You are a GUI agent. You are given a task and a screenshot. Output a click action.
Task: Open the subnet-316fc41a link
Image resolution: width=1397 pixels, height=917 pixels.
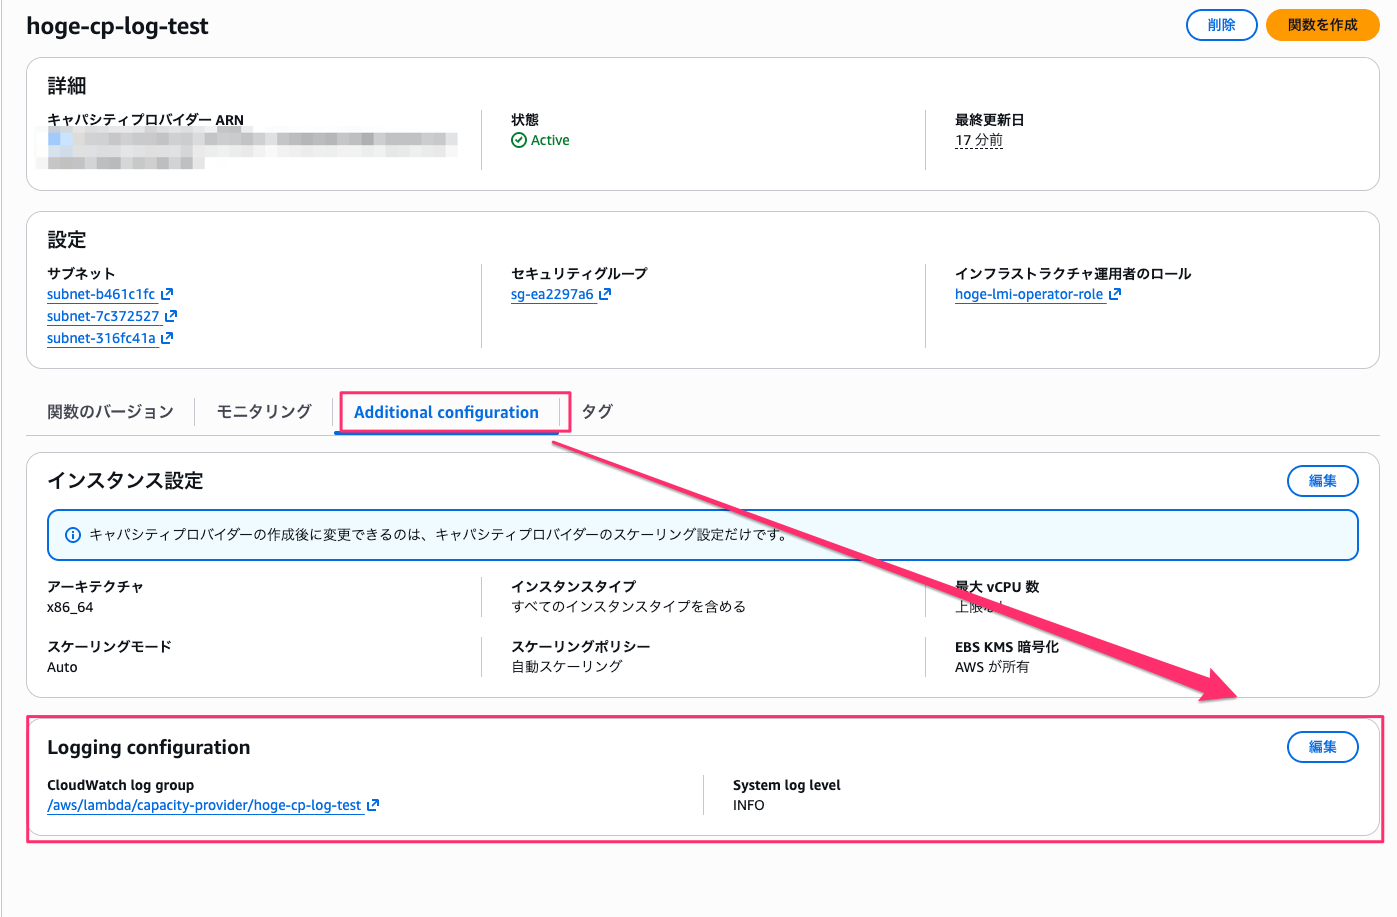point(101,338)
